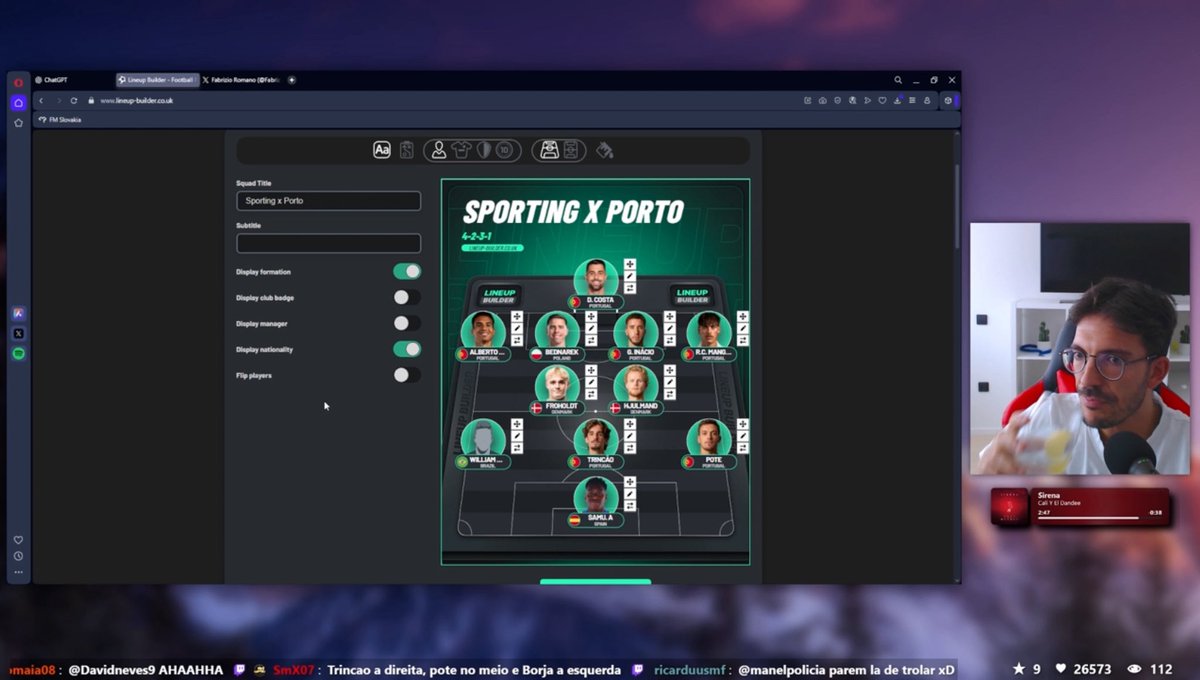Click the page vertical scrollbar
The width and height of the screenshot is (1200, 680).
coord(956,205)
